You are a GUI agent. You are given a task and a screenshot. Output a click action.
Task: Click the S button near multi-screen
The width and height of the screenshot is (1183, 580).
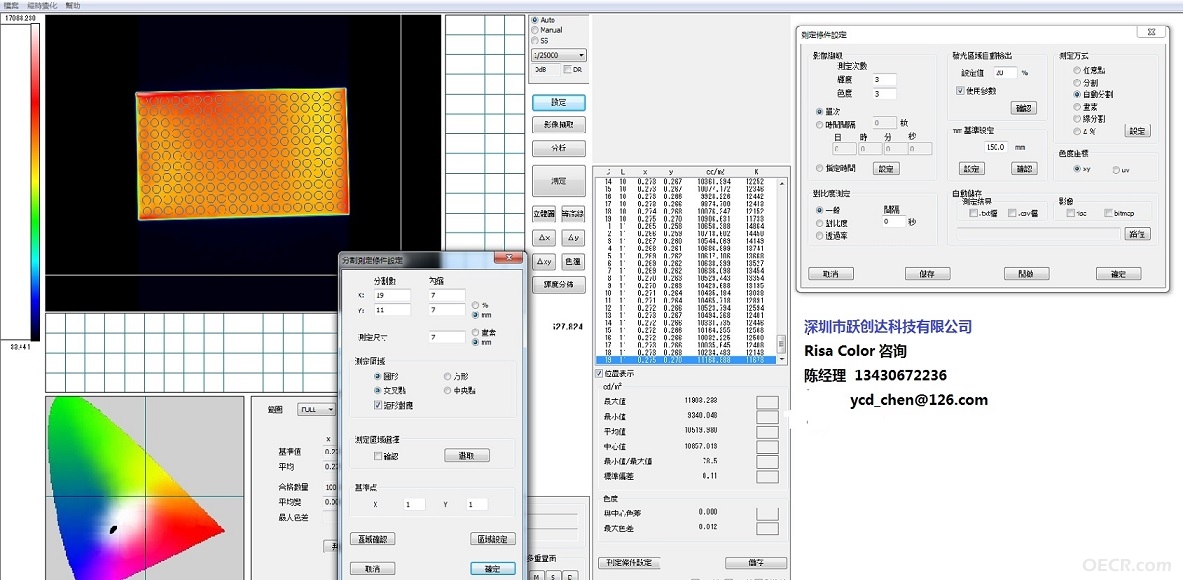pos(554,575)
